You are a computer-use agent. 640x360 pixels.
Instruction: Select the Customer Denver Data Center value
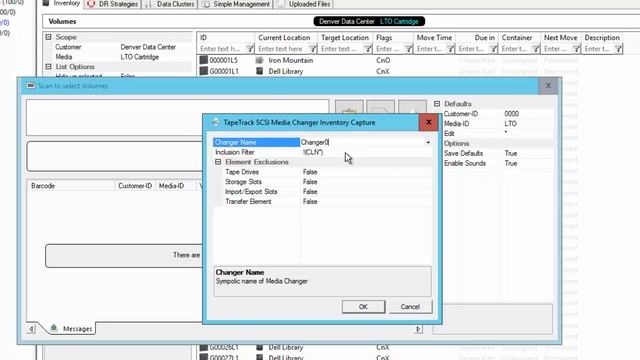click(x=148, y=47)
